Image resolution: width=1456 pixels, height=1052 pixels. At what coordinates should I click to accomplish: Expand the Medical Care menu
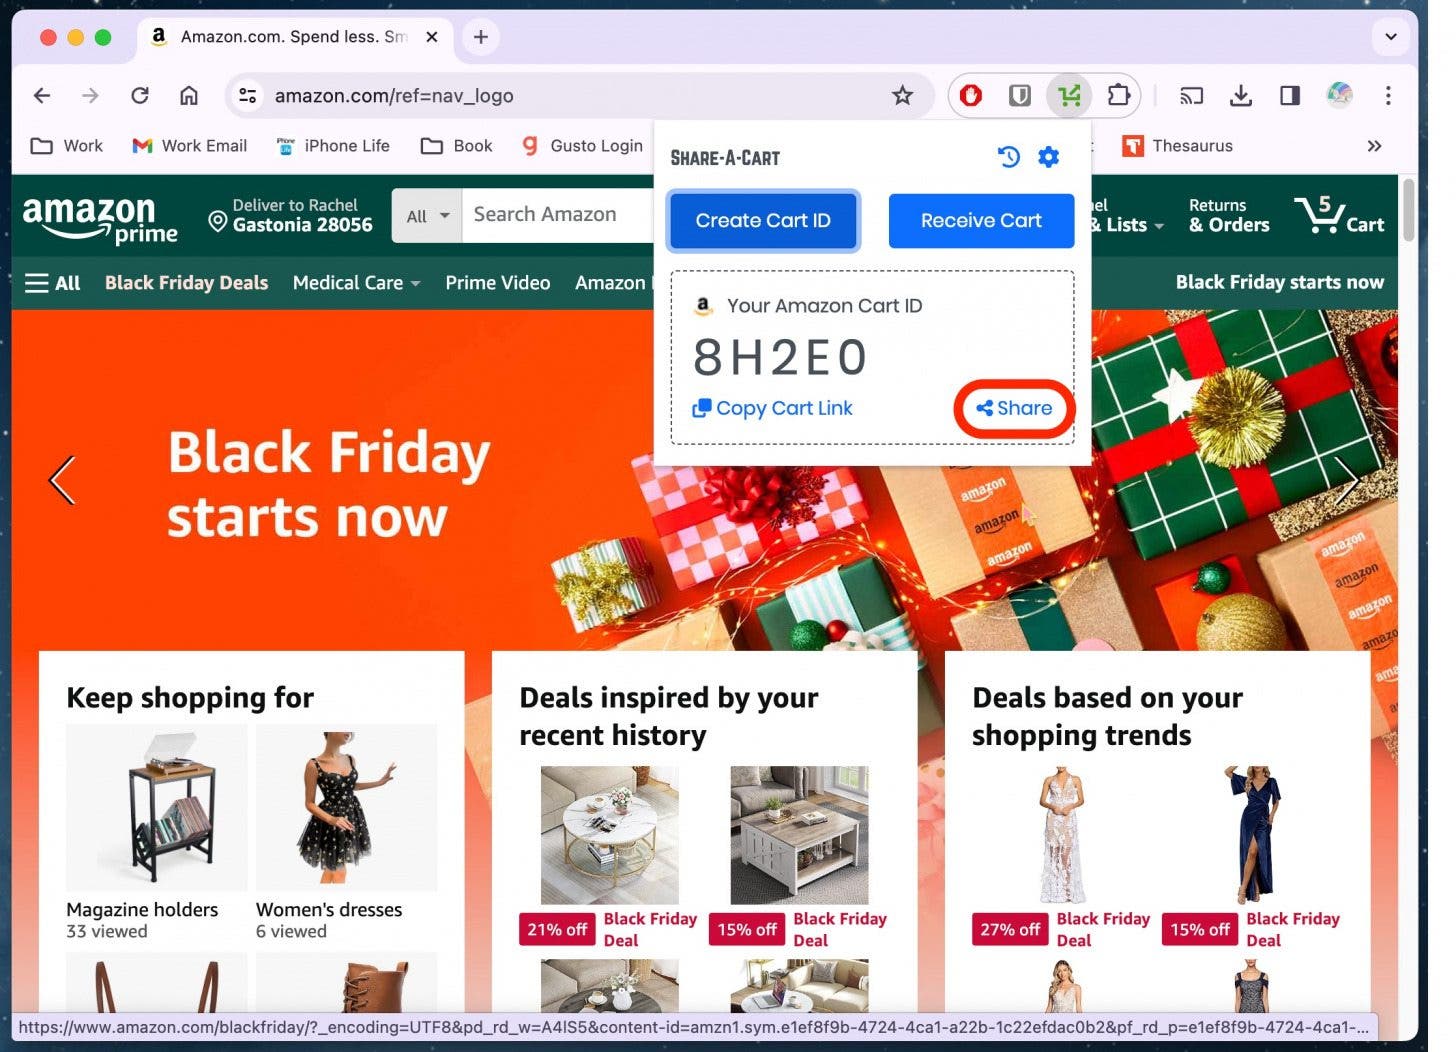(x=356, y=283)
